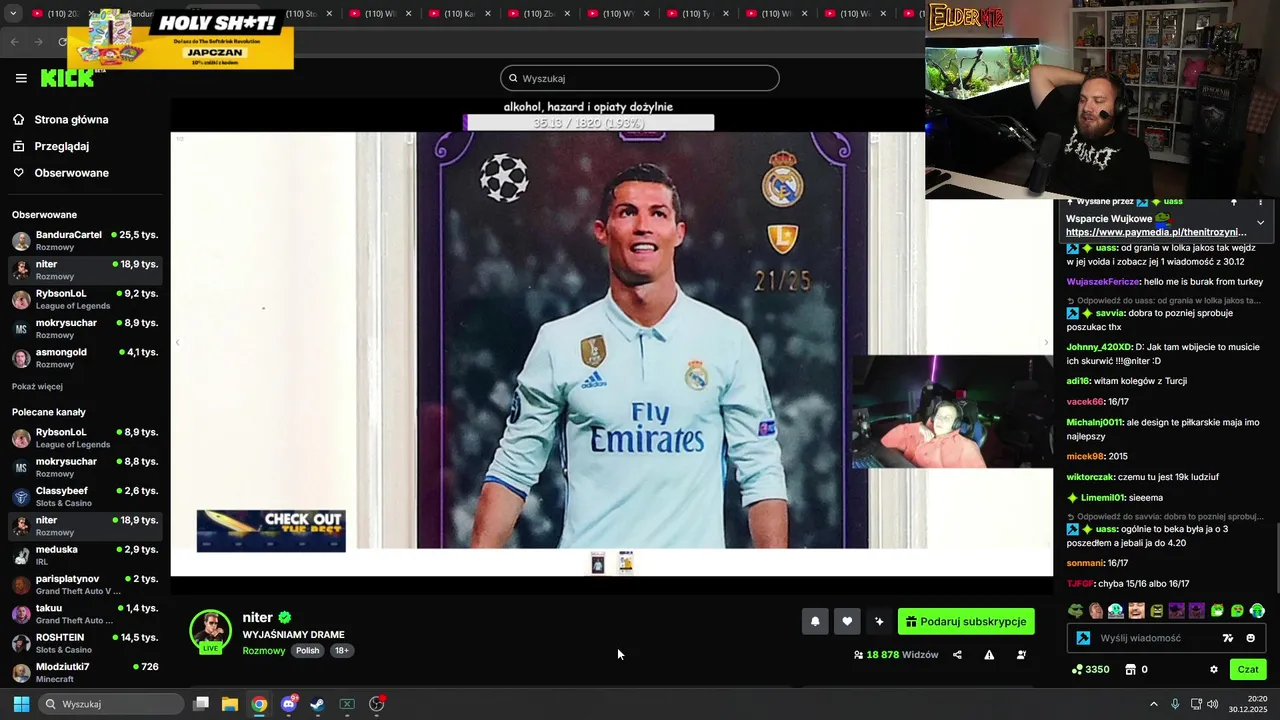Open the emoji picker in chat input
Screen dimensions: 1280x720
pos(1250,638)
